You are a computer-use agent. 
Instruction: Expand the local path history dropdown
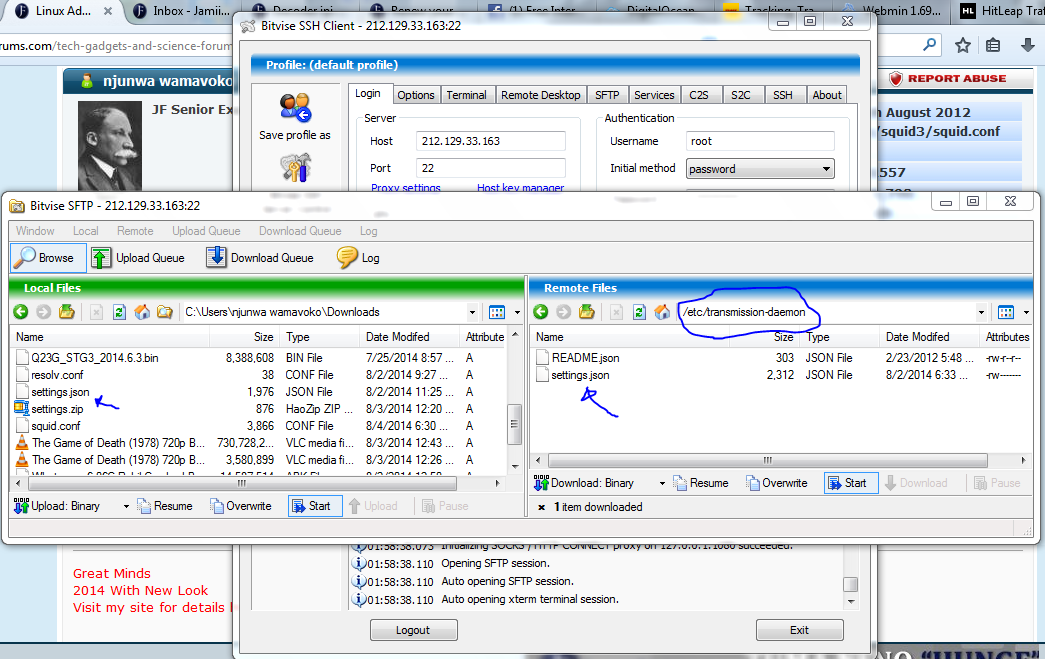[x=472, y=312]
